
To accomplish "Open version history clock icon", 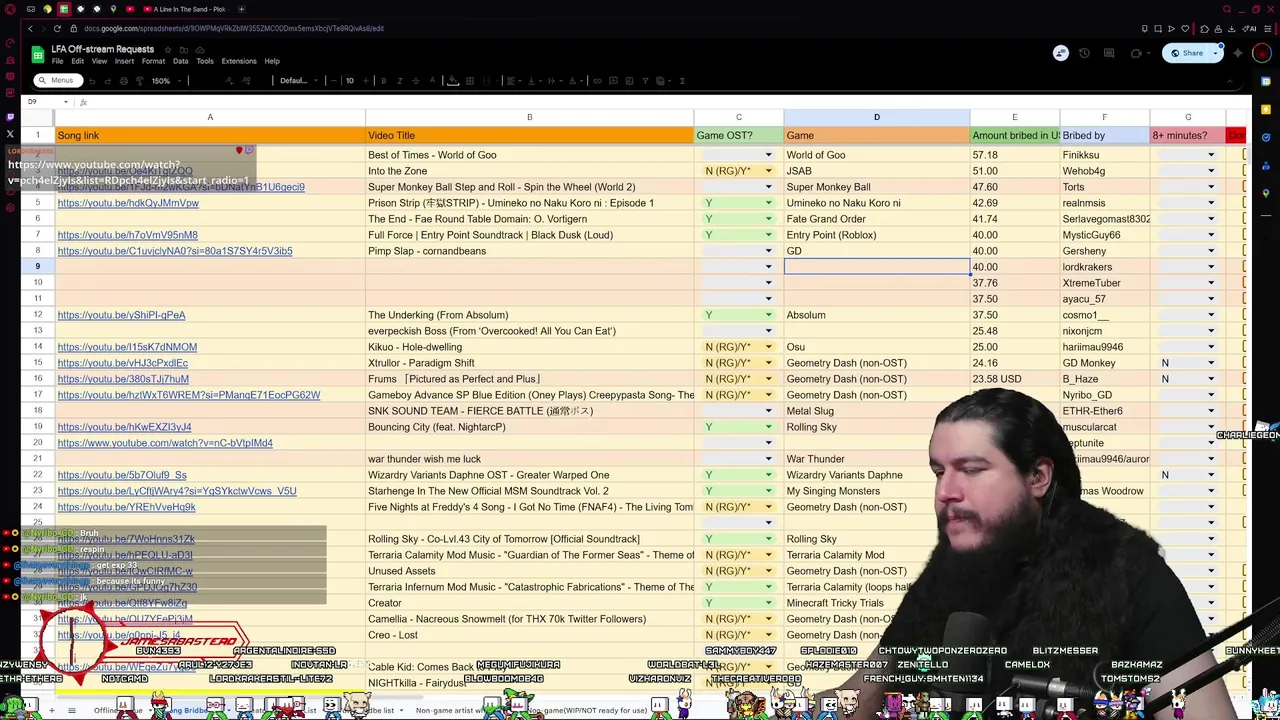I will coord(1084,53).
